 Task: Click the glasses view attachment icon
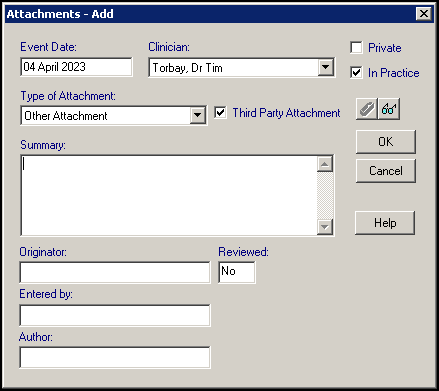point(389,109)
